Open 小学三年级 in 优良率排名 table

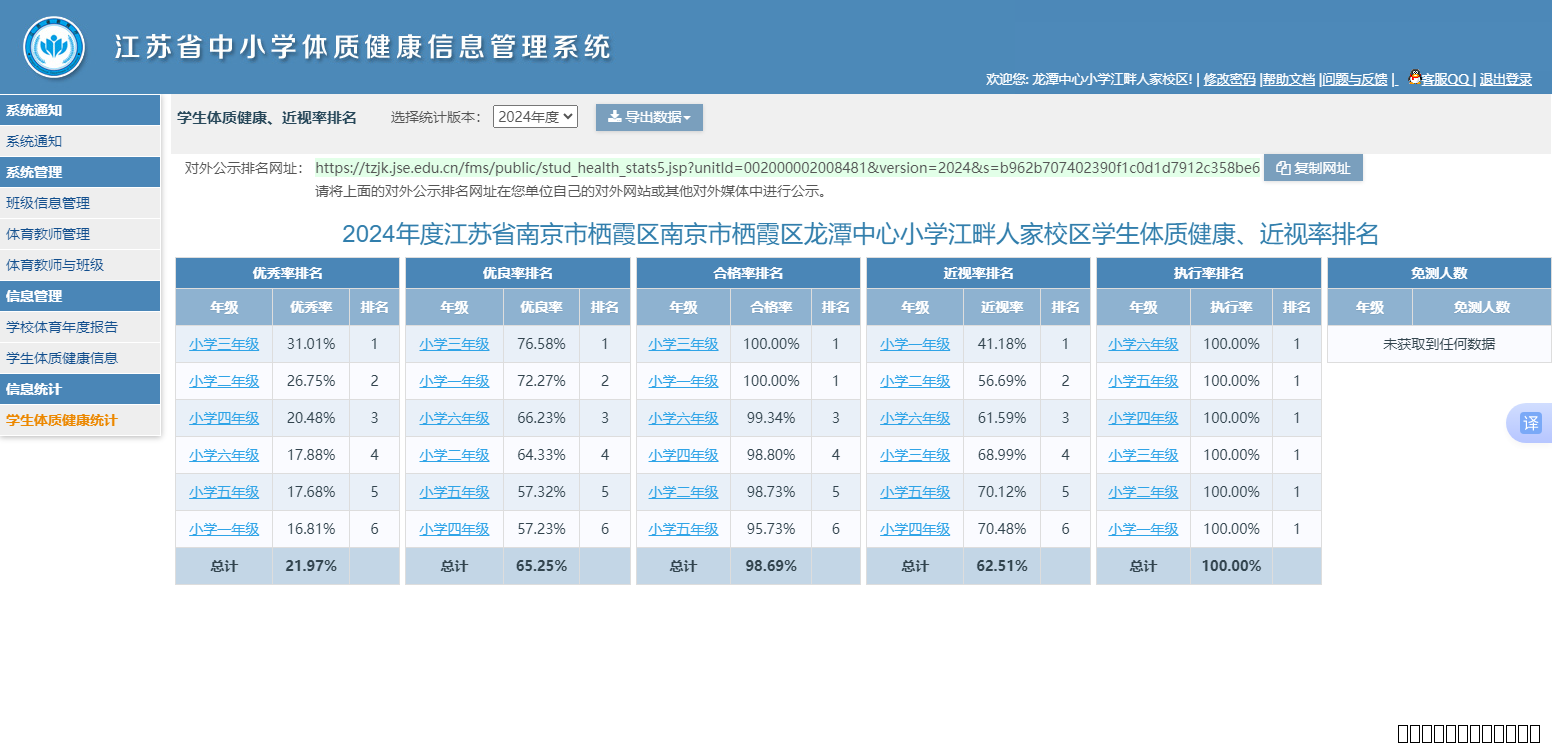point(454,344)
